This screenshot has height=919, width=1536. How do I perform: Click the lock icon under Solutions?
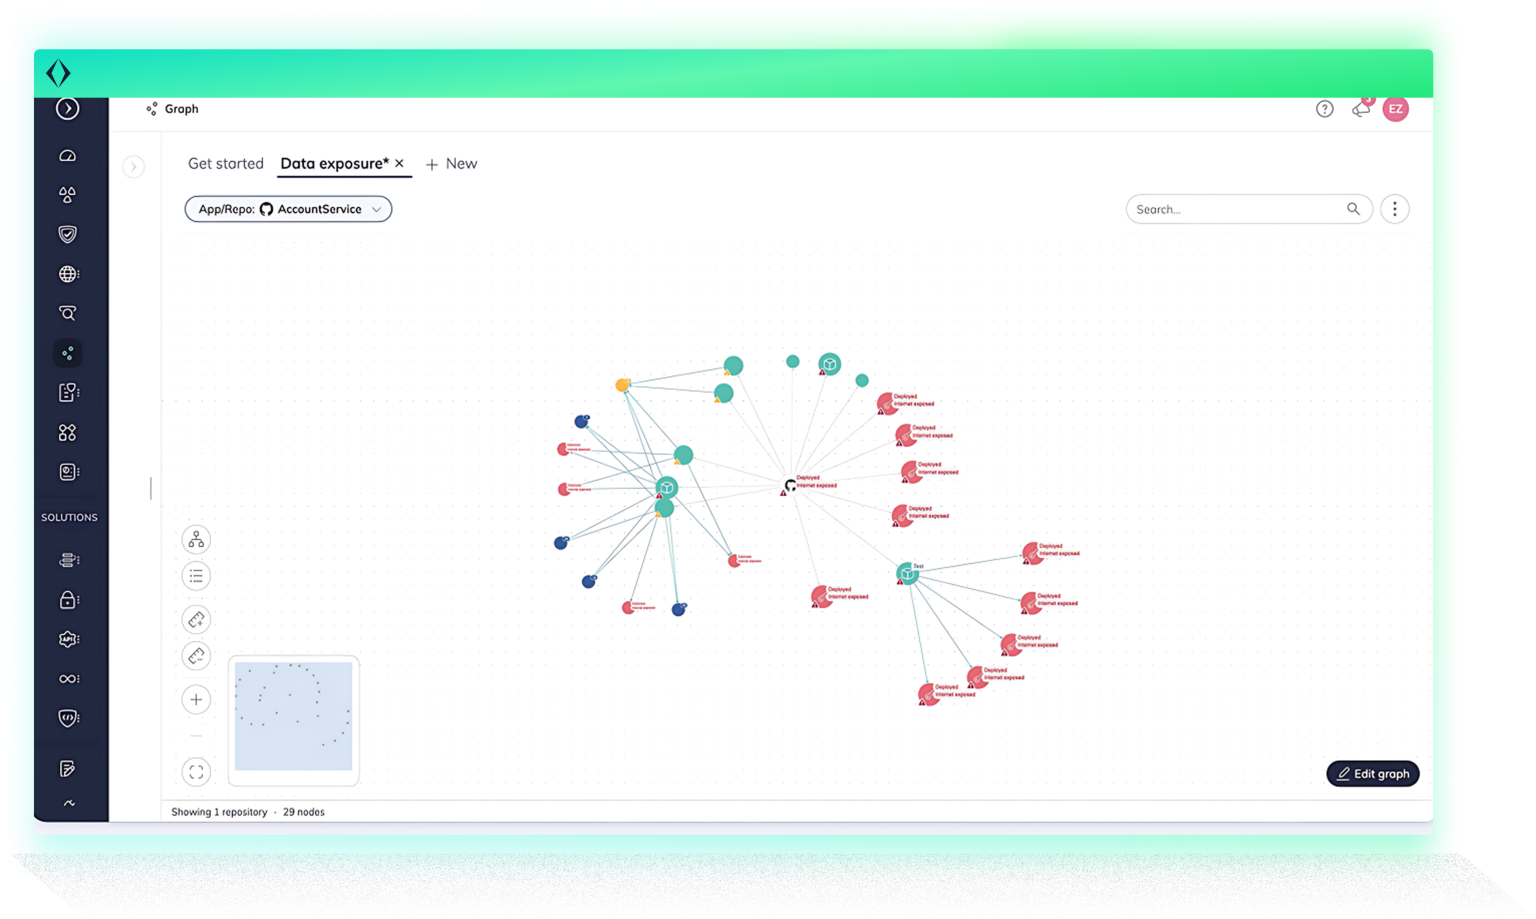coord(67,600)
